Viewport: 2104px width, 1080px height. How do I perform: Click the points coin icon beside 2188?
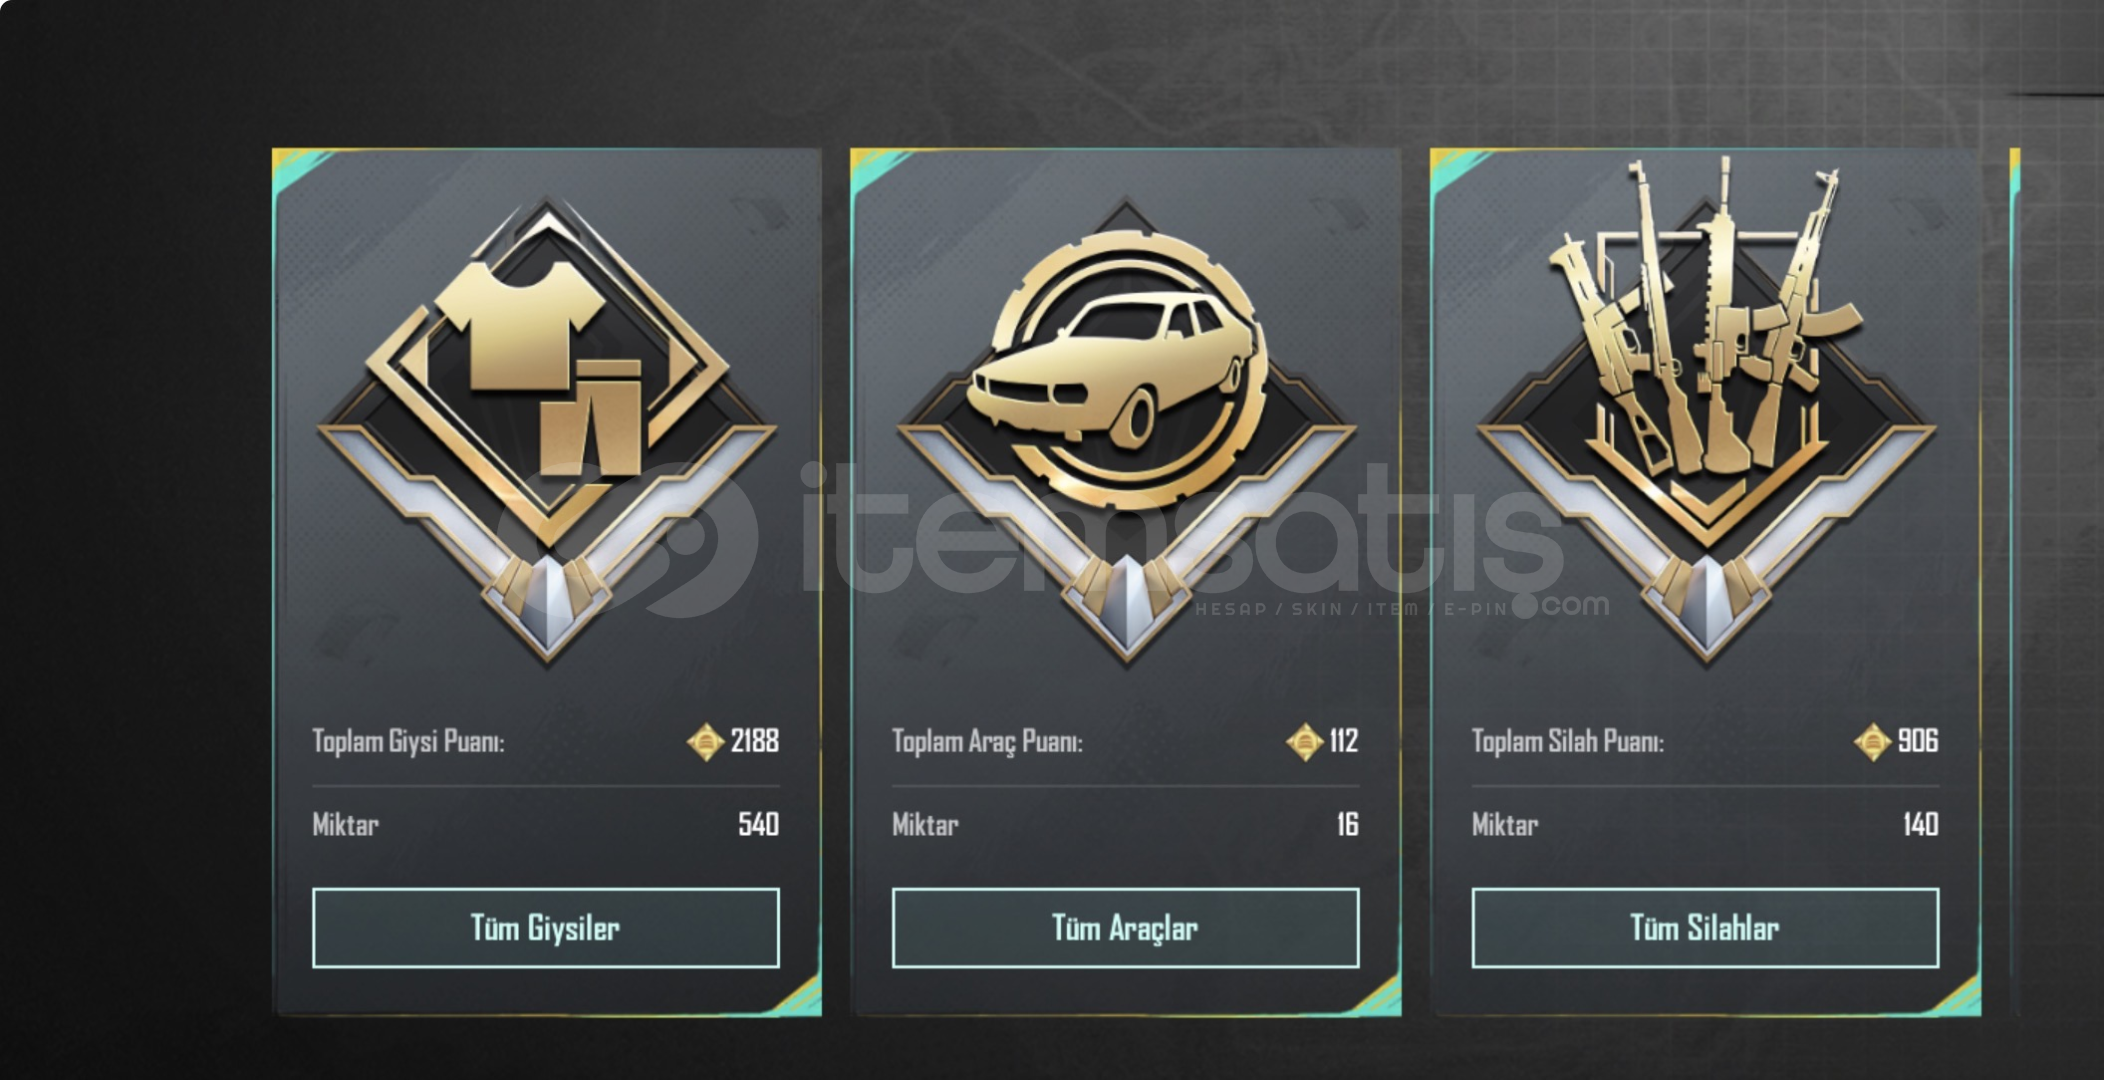click(x=705, y=742)
